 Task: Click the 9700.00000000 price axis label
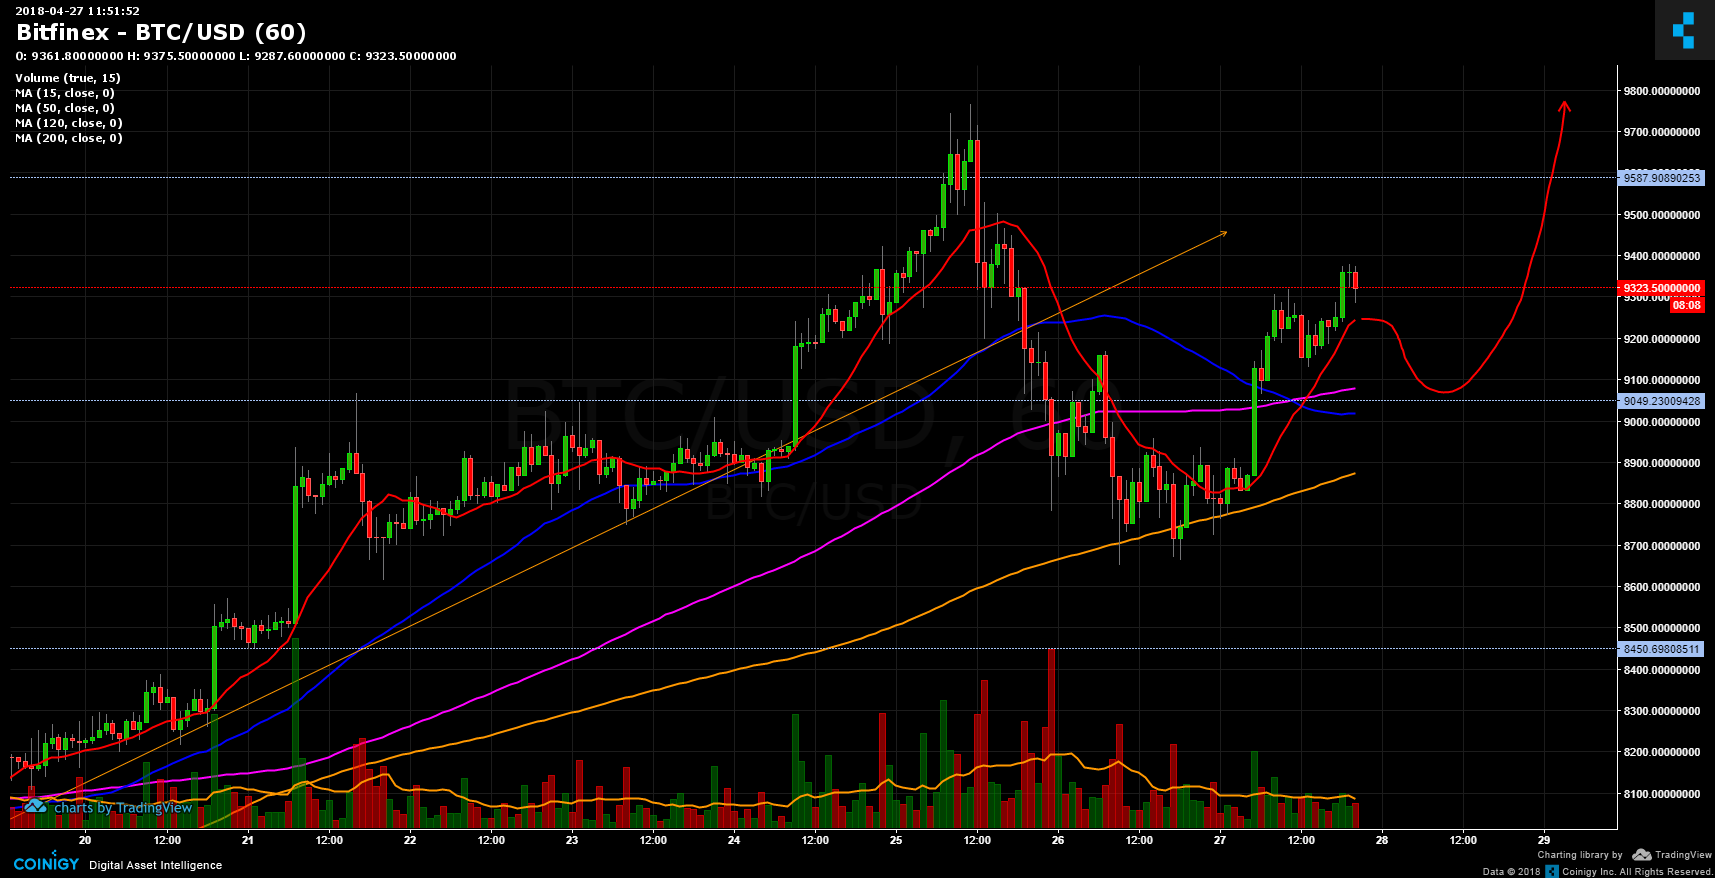pos(1662,132)
